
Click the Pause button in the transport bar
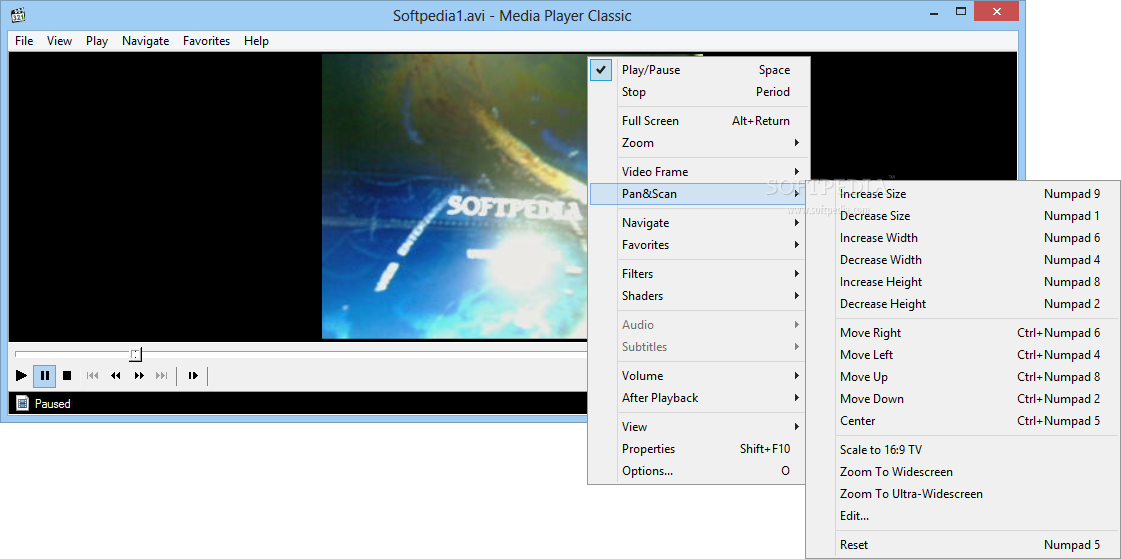[x=44, y=375]
